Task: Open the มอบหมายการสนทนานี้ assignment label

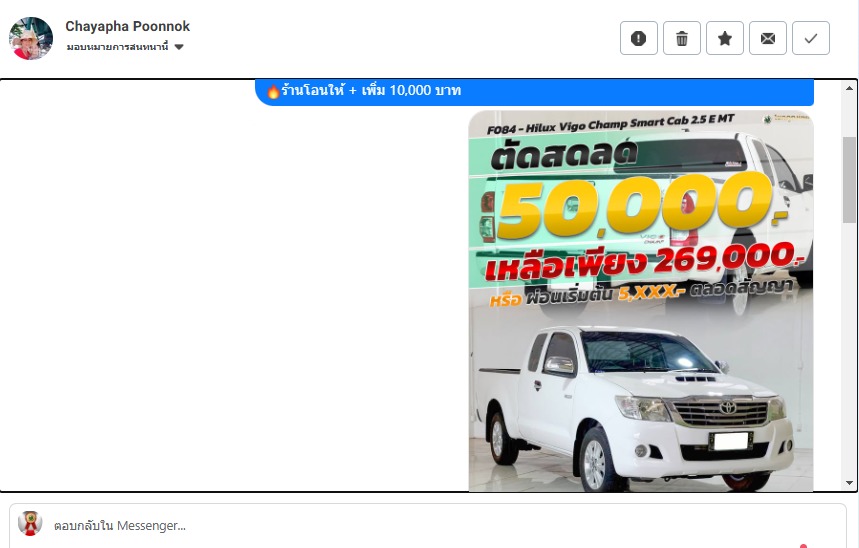Action: pyautogui.click(x=117, y=47)
